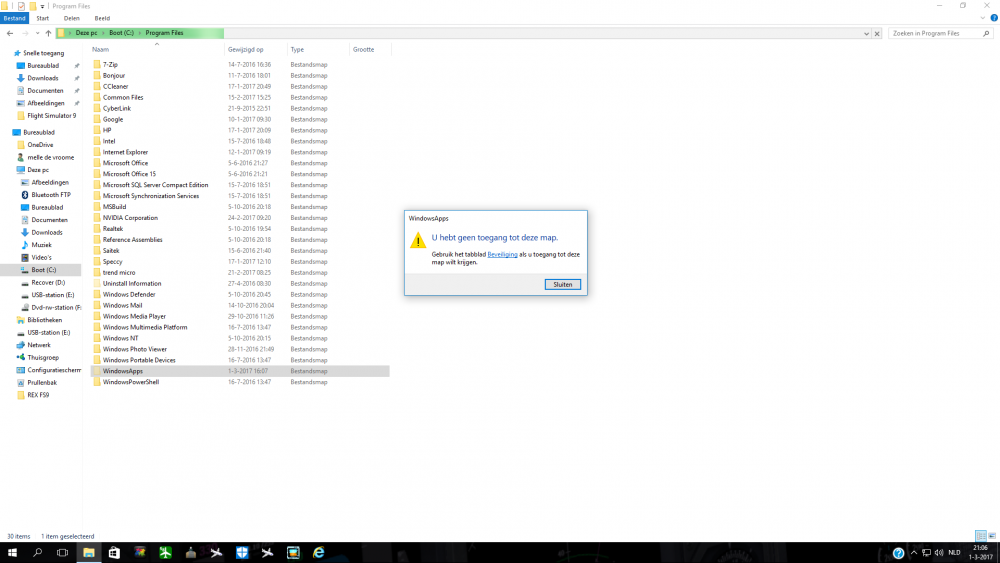Viewport: 1000px width, 563px height.
Task: Open the volume control in system tray
Action: 939,553
